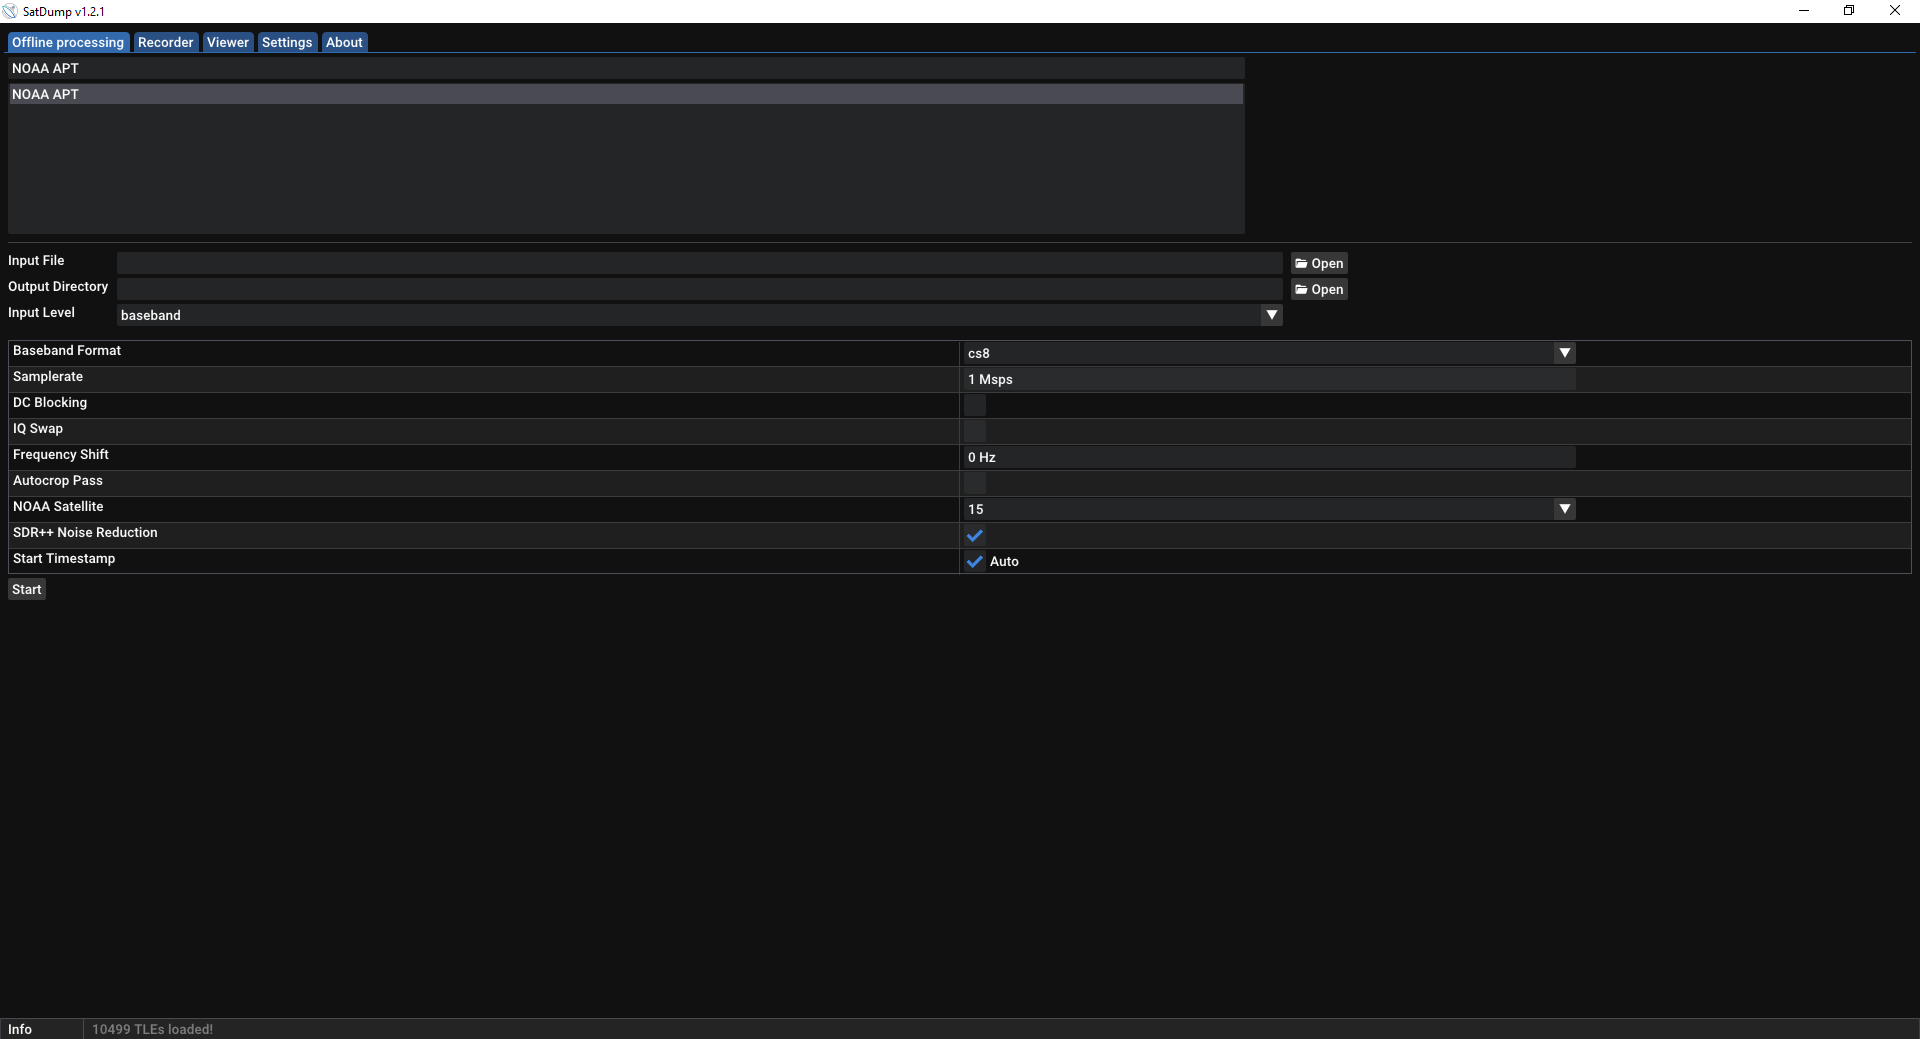Click the Info label in status bar
1920x1039 pixels.
coord(20,1029)
